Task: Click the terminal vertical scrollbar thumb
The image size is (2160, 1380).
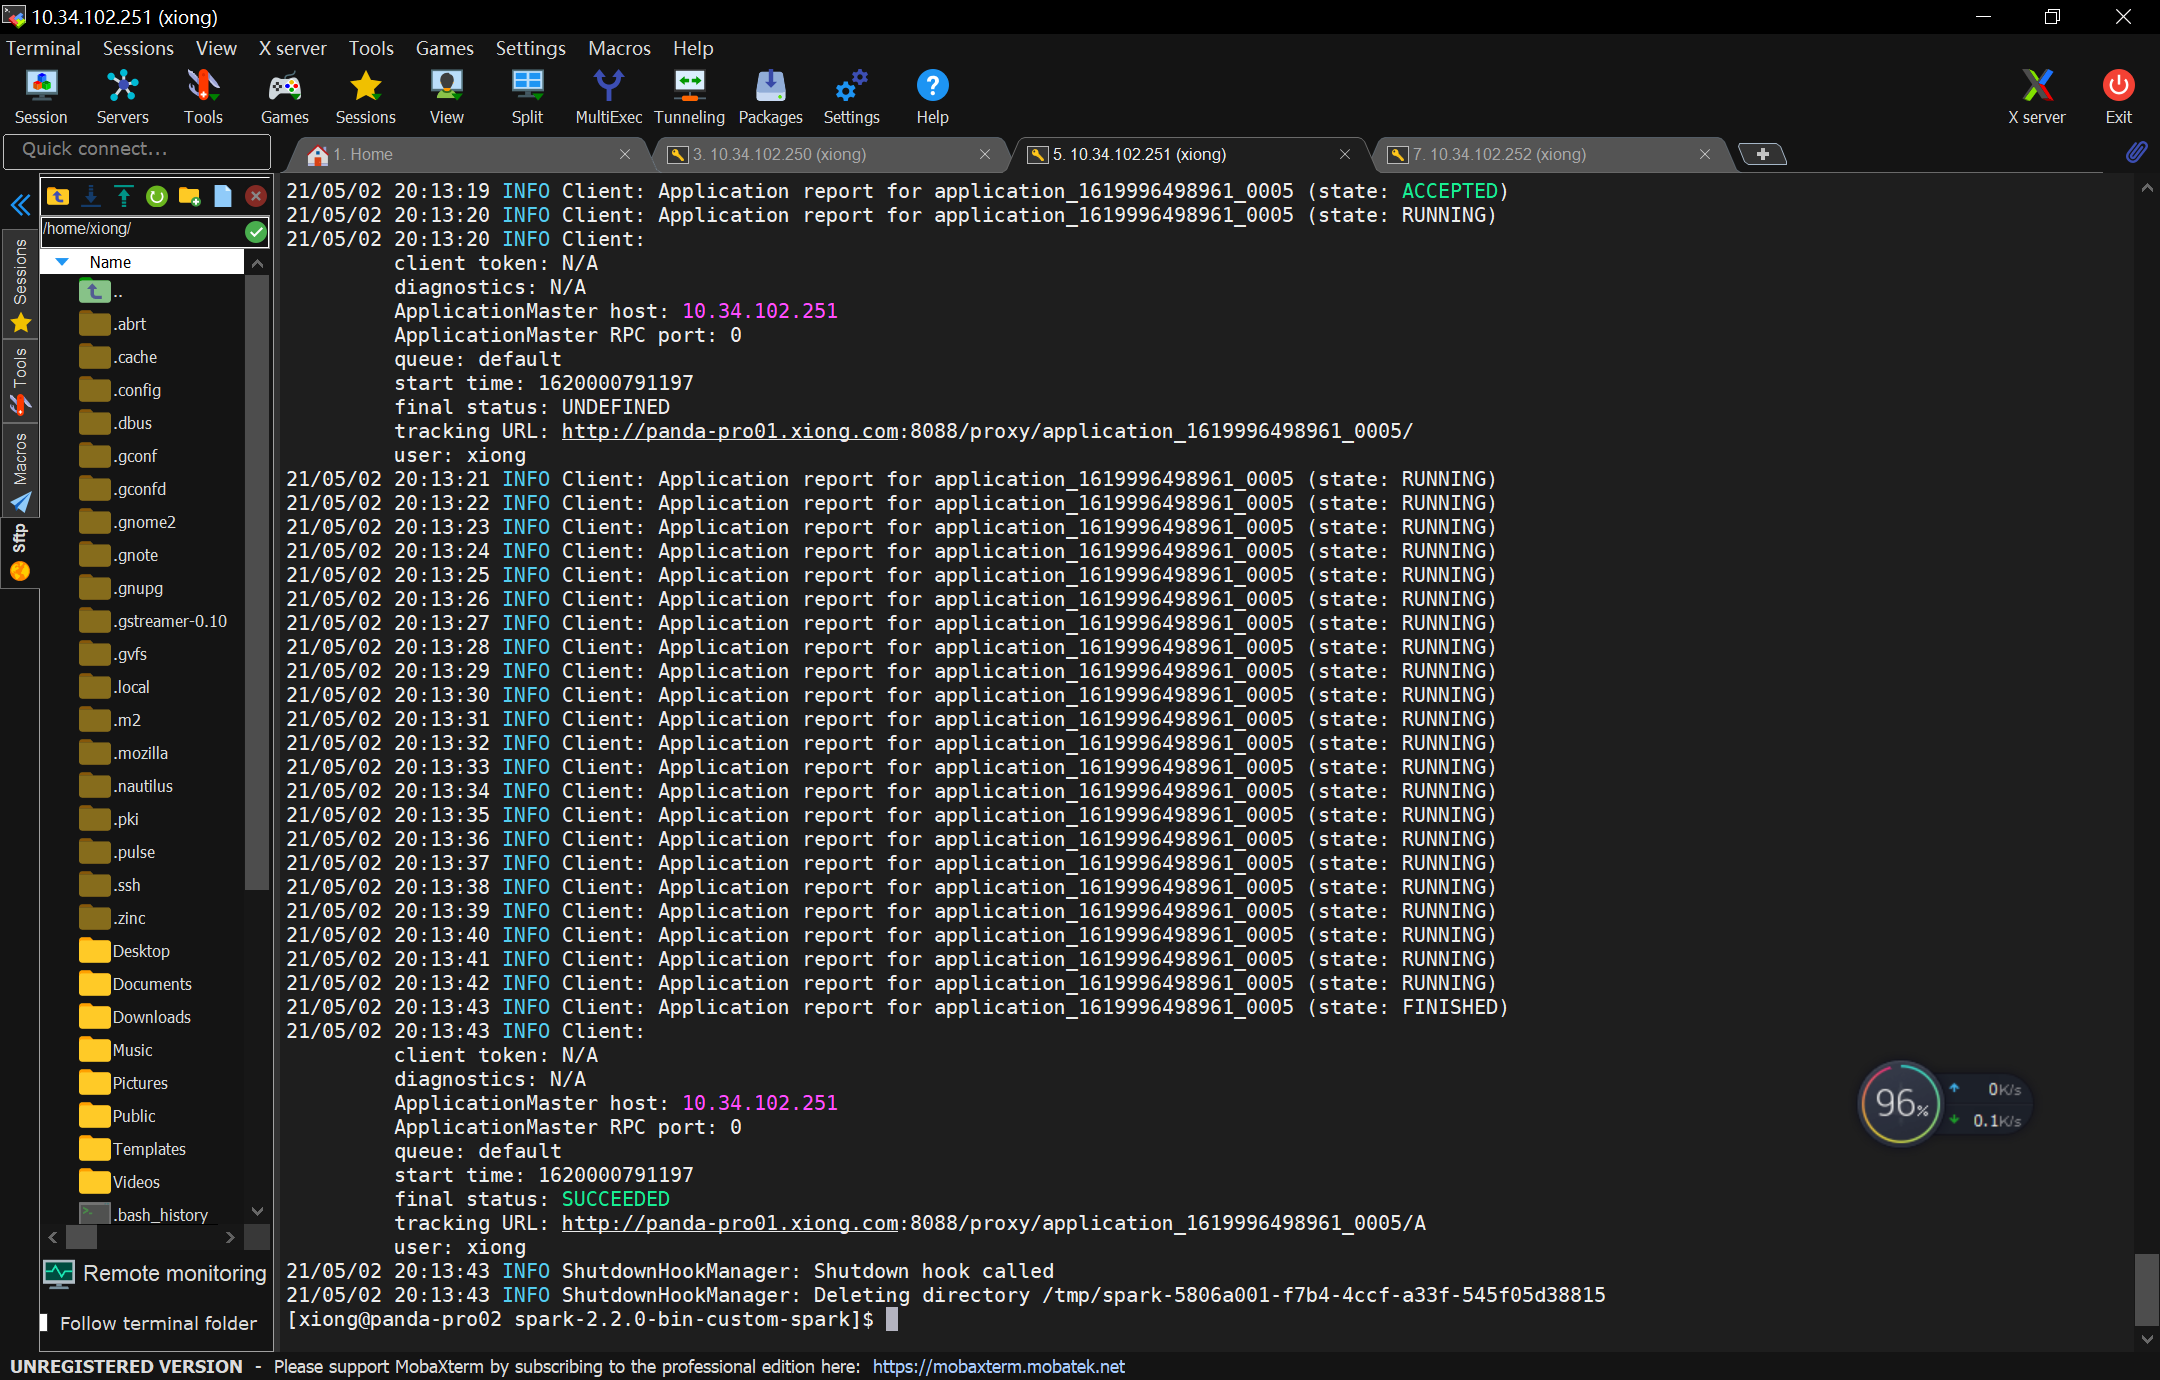Action: 2146,1289
